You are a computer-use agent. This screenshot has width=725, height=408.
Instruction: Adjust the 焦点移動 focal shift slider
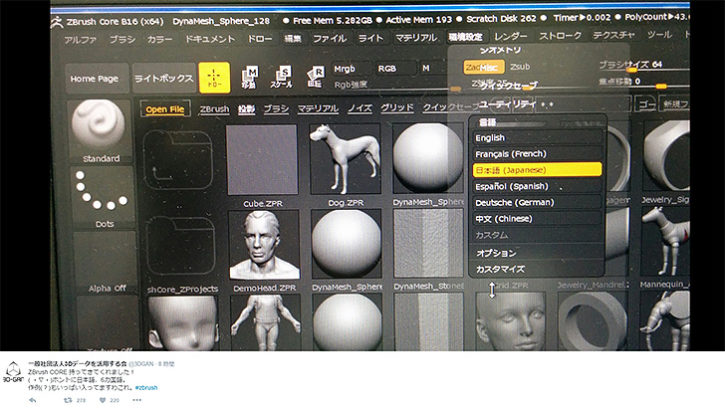(644, 83)
